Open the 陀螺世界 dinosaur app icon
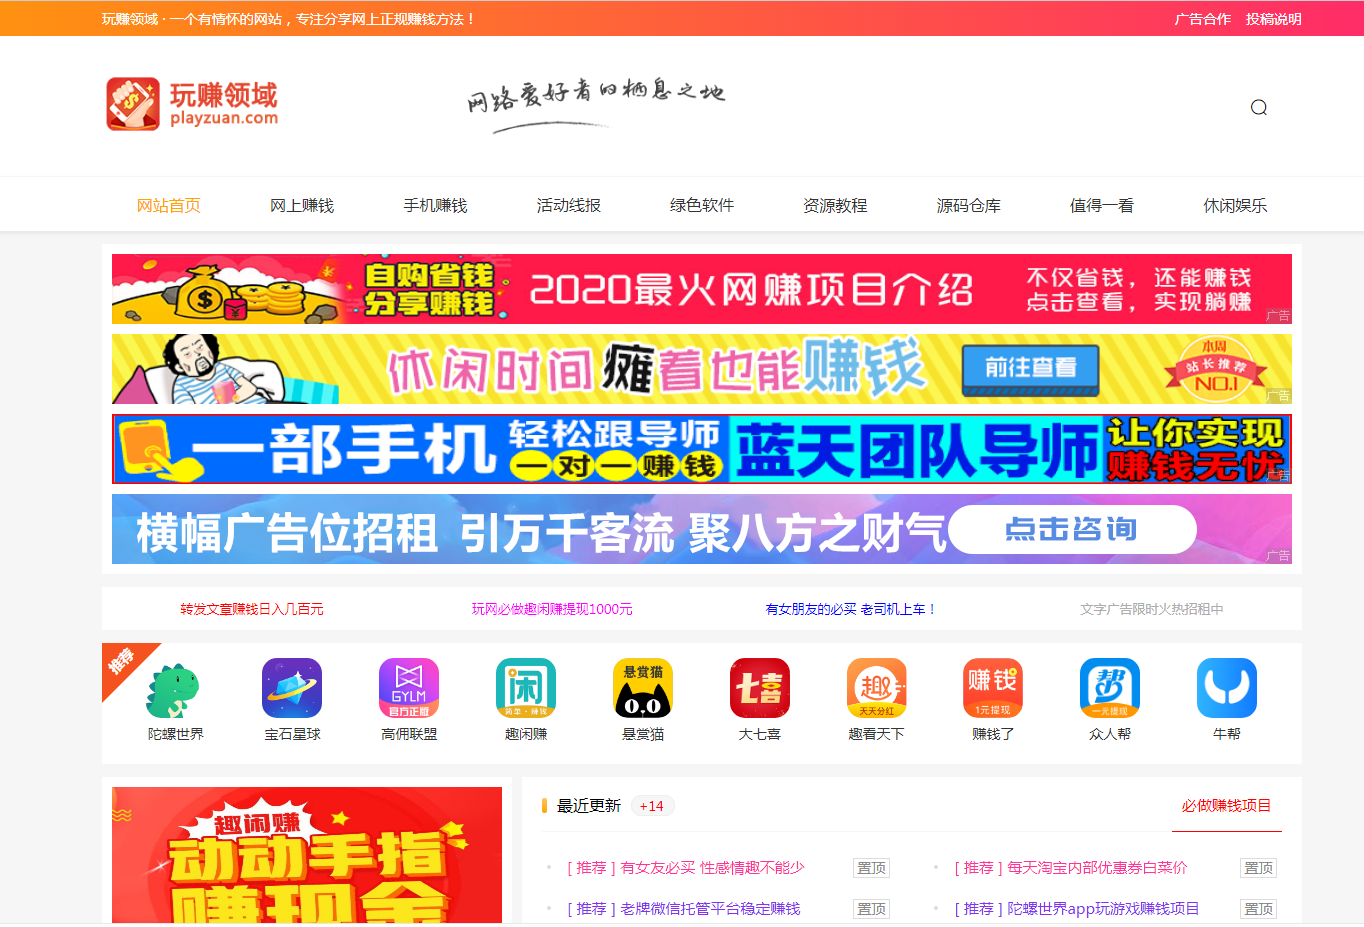 tap(175, 689)
